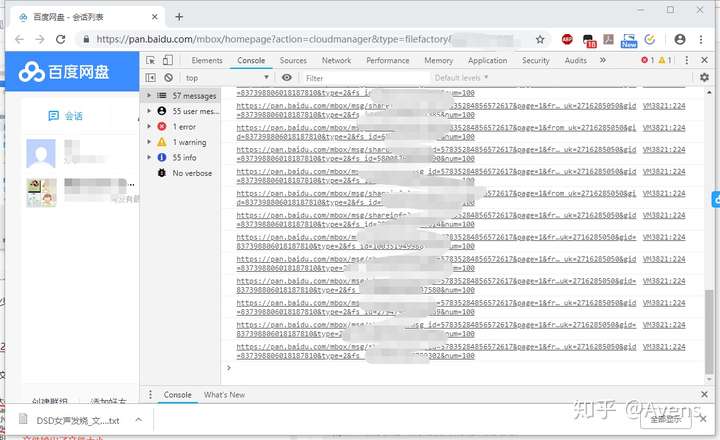Select the drawer Console tab
The height and width of the screenshot is (440, 720).
tap(177, 395)
